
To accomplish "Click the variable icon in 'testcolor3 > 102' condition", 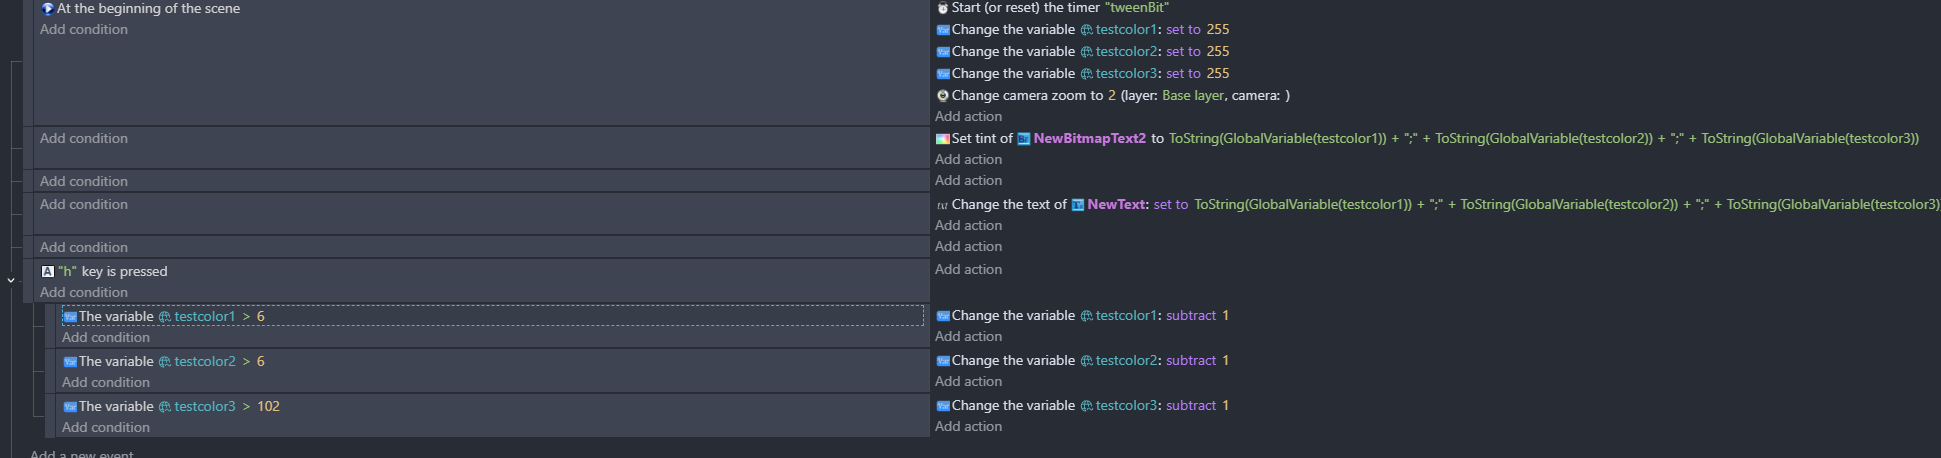I will (70, 407).
